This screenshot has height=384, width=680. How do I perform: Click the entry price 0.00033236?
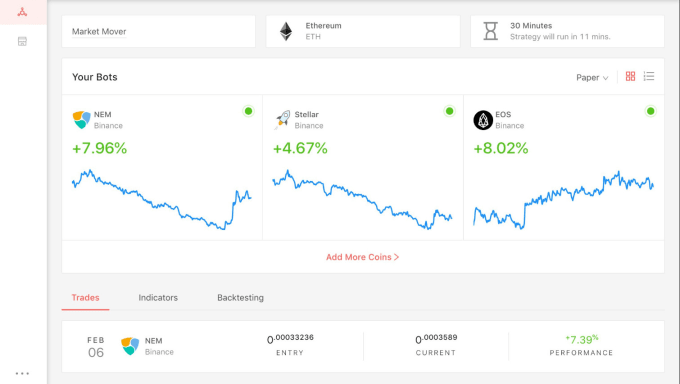(x=290, y=339)
